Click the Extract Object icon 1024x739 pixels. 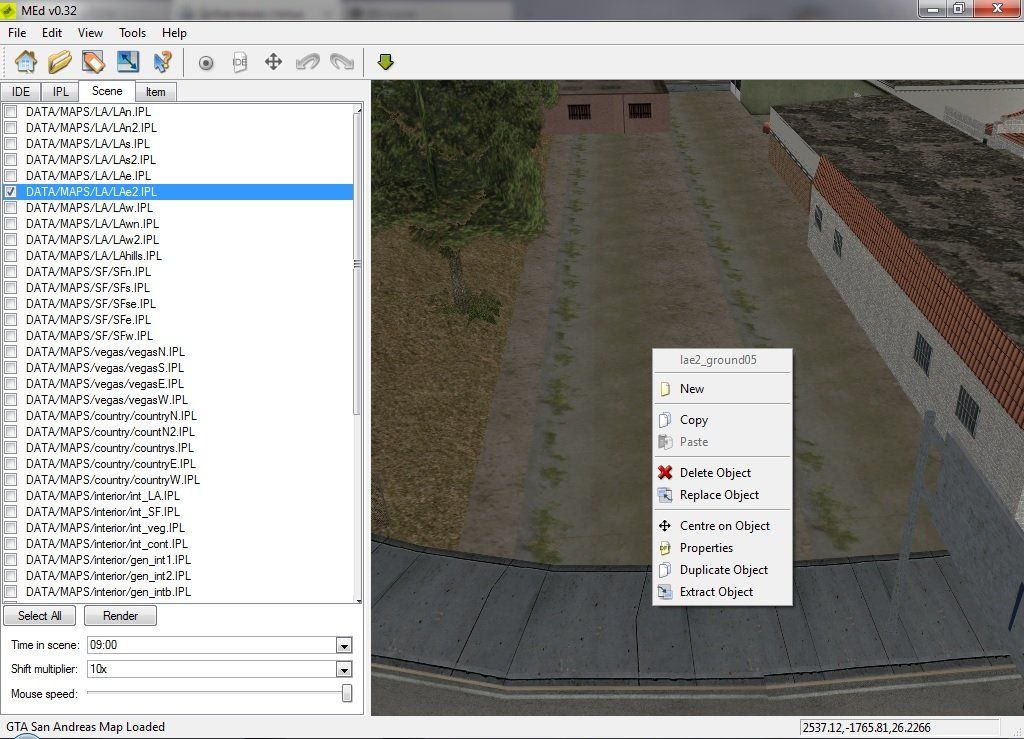tap(665, 592)
